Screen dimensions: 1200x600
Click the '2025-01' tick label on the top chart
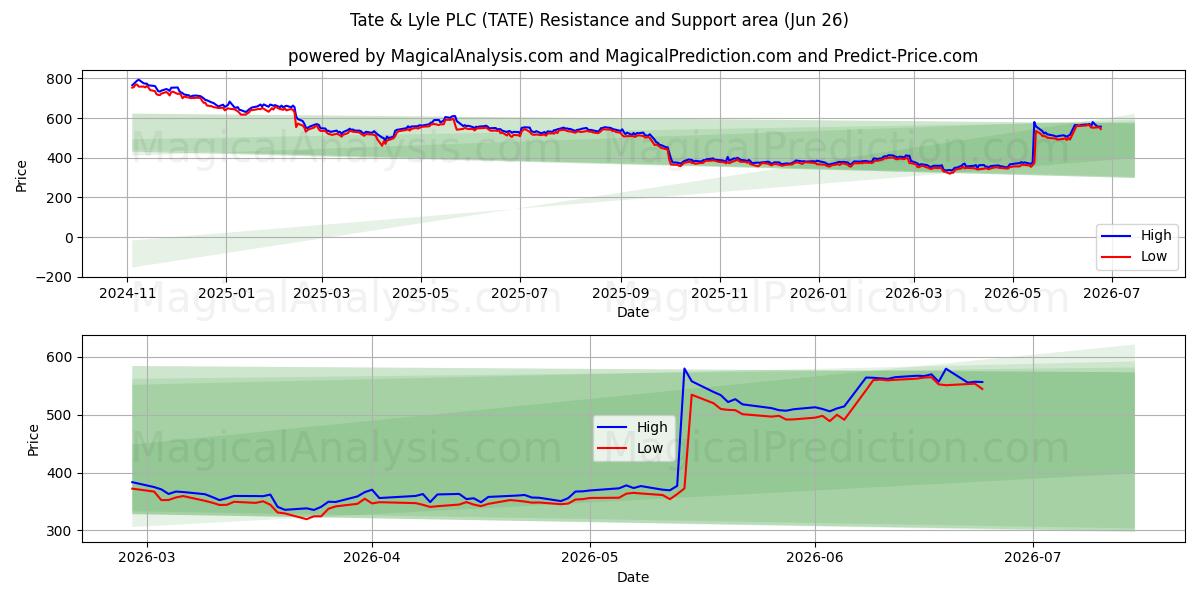point(226,293)
